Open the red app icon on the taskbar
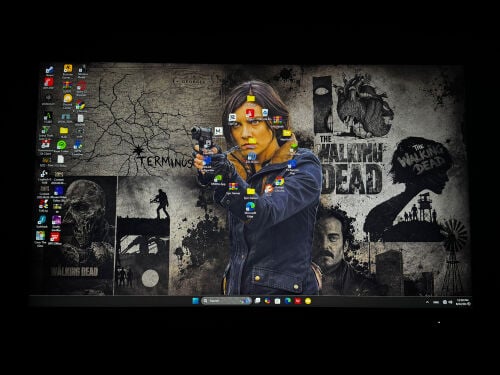The image size is (500, 375). pos(298,301)
